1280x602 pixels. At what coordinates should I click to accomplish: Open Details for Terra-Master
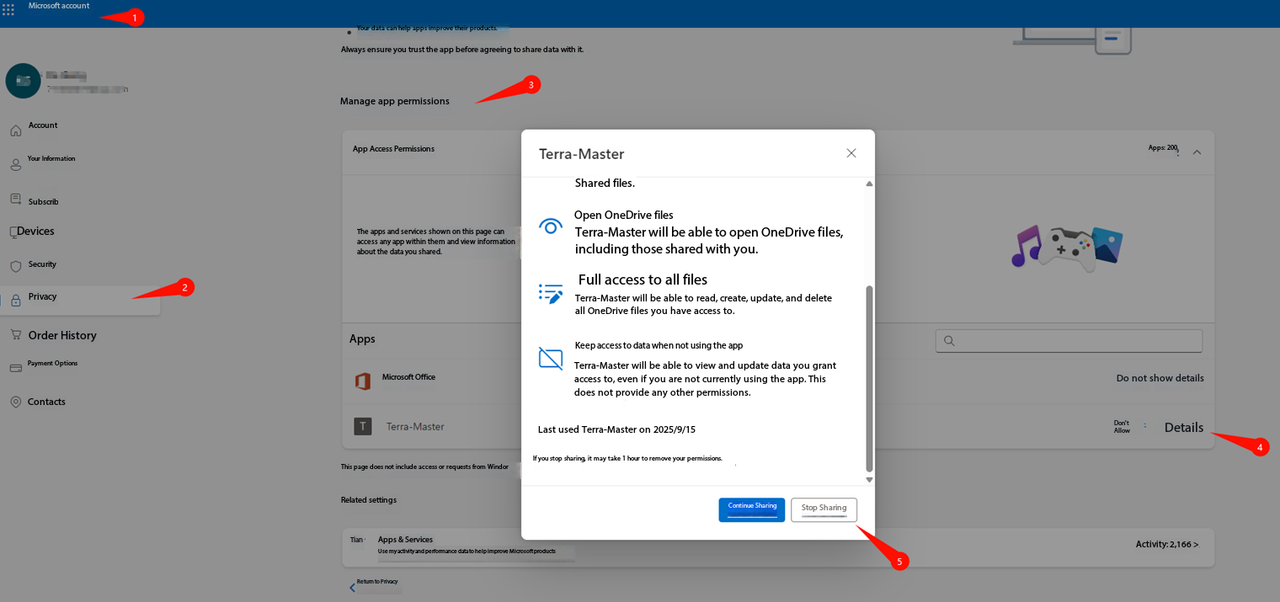click(x=1184, y=427)
